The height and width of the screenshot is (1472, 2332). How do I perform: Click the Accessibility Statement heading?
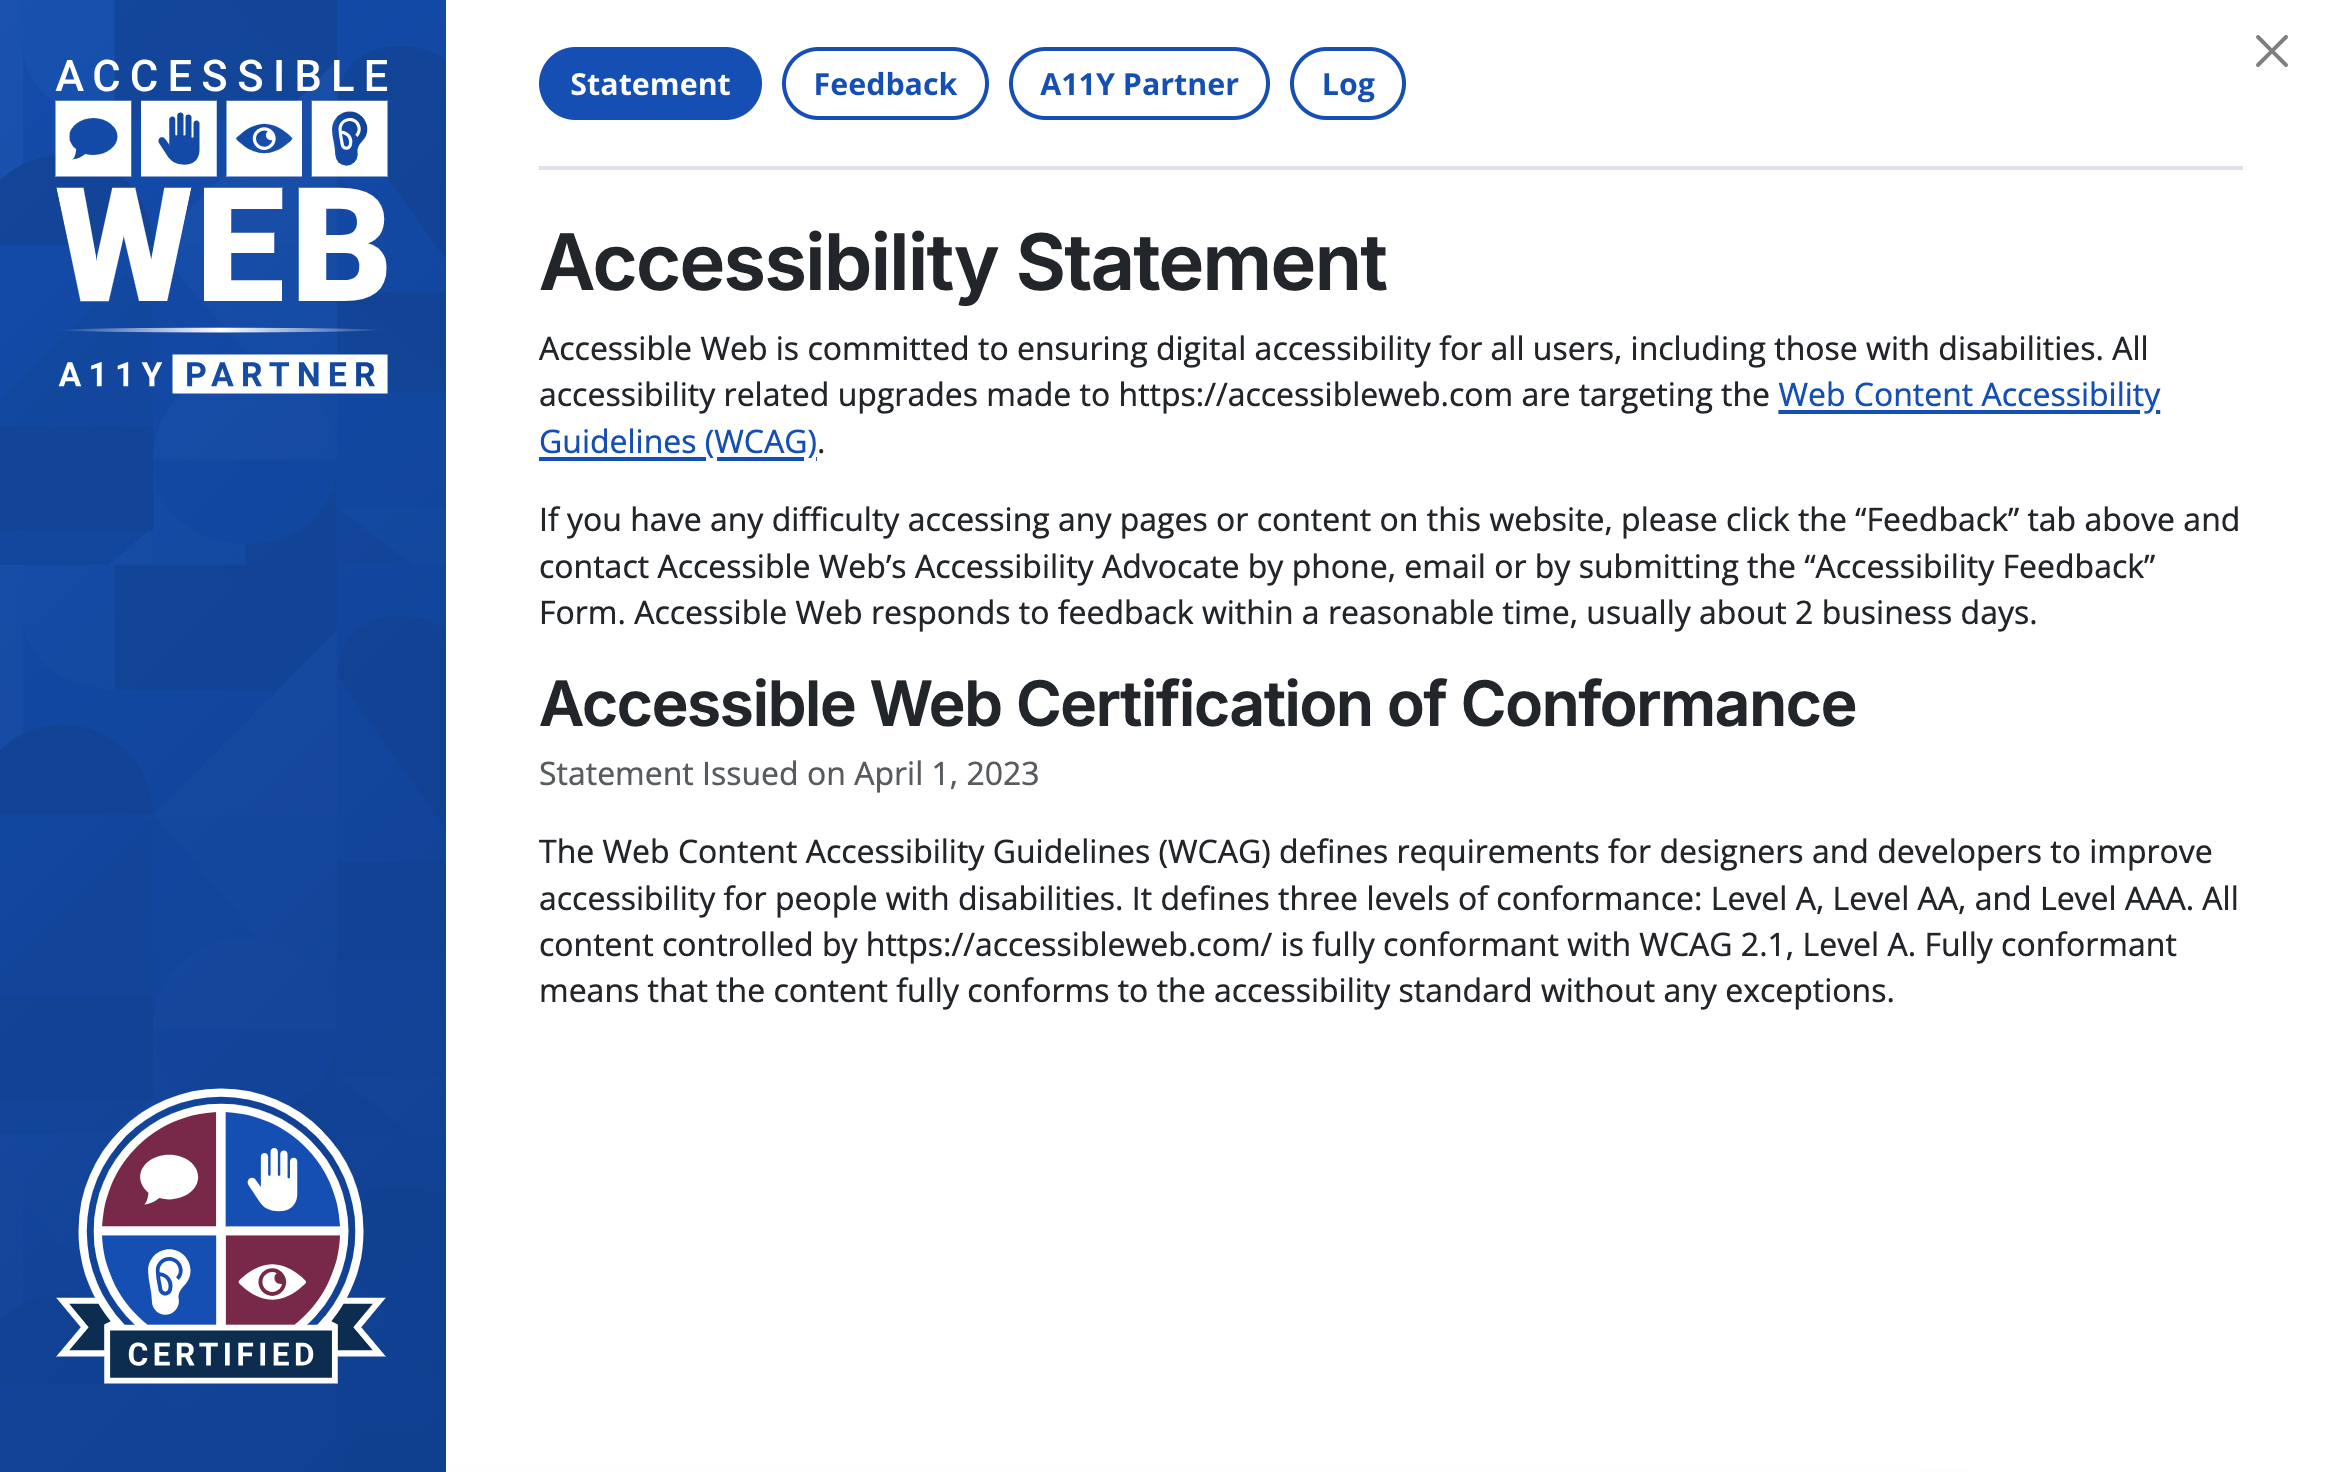click(963, 263)
